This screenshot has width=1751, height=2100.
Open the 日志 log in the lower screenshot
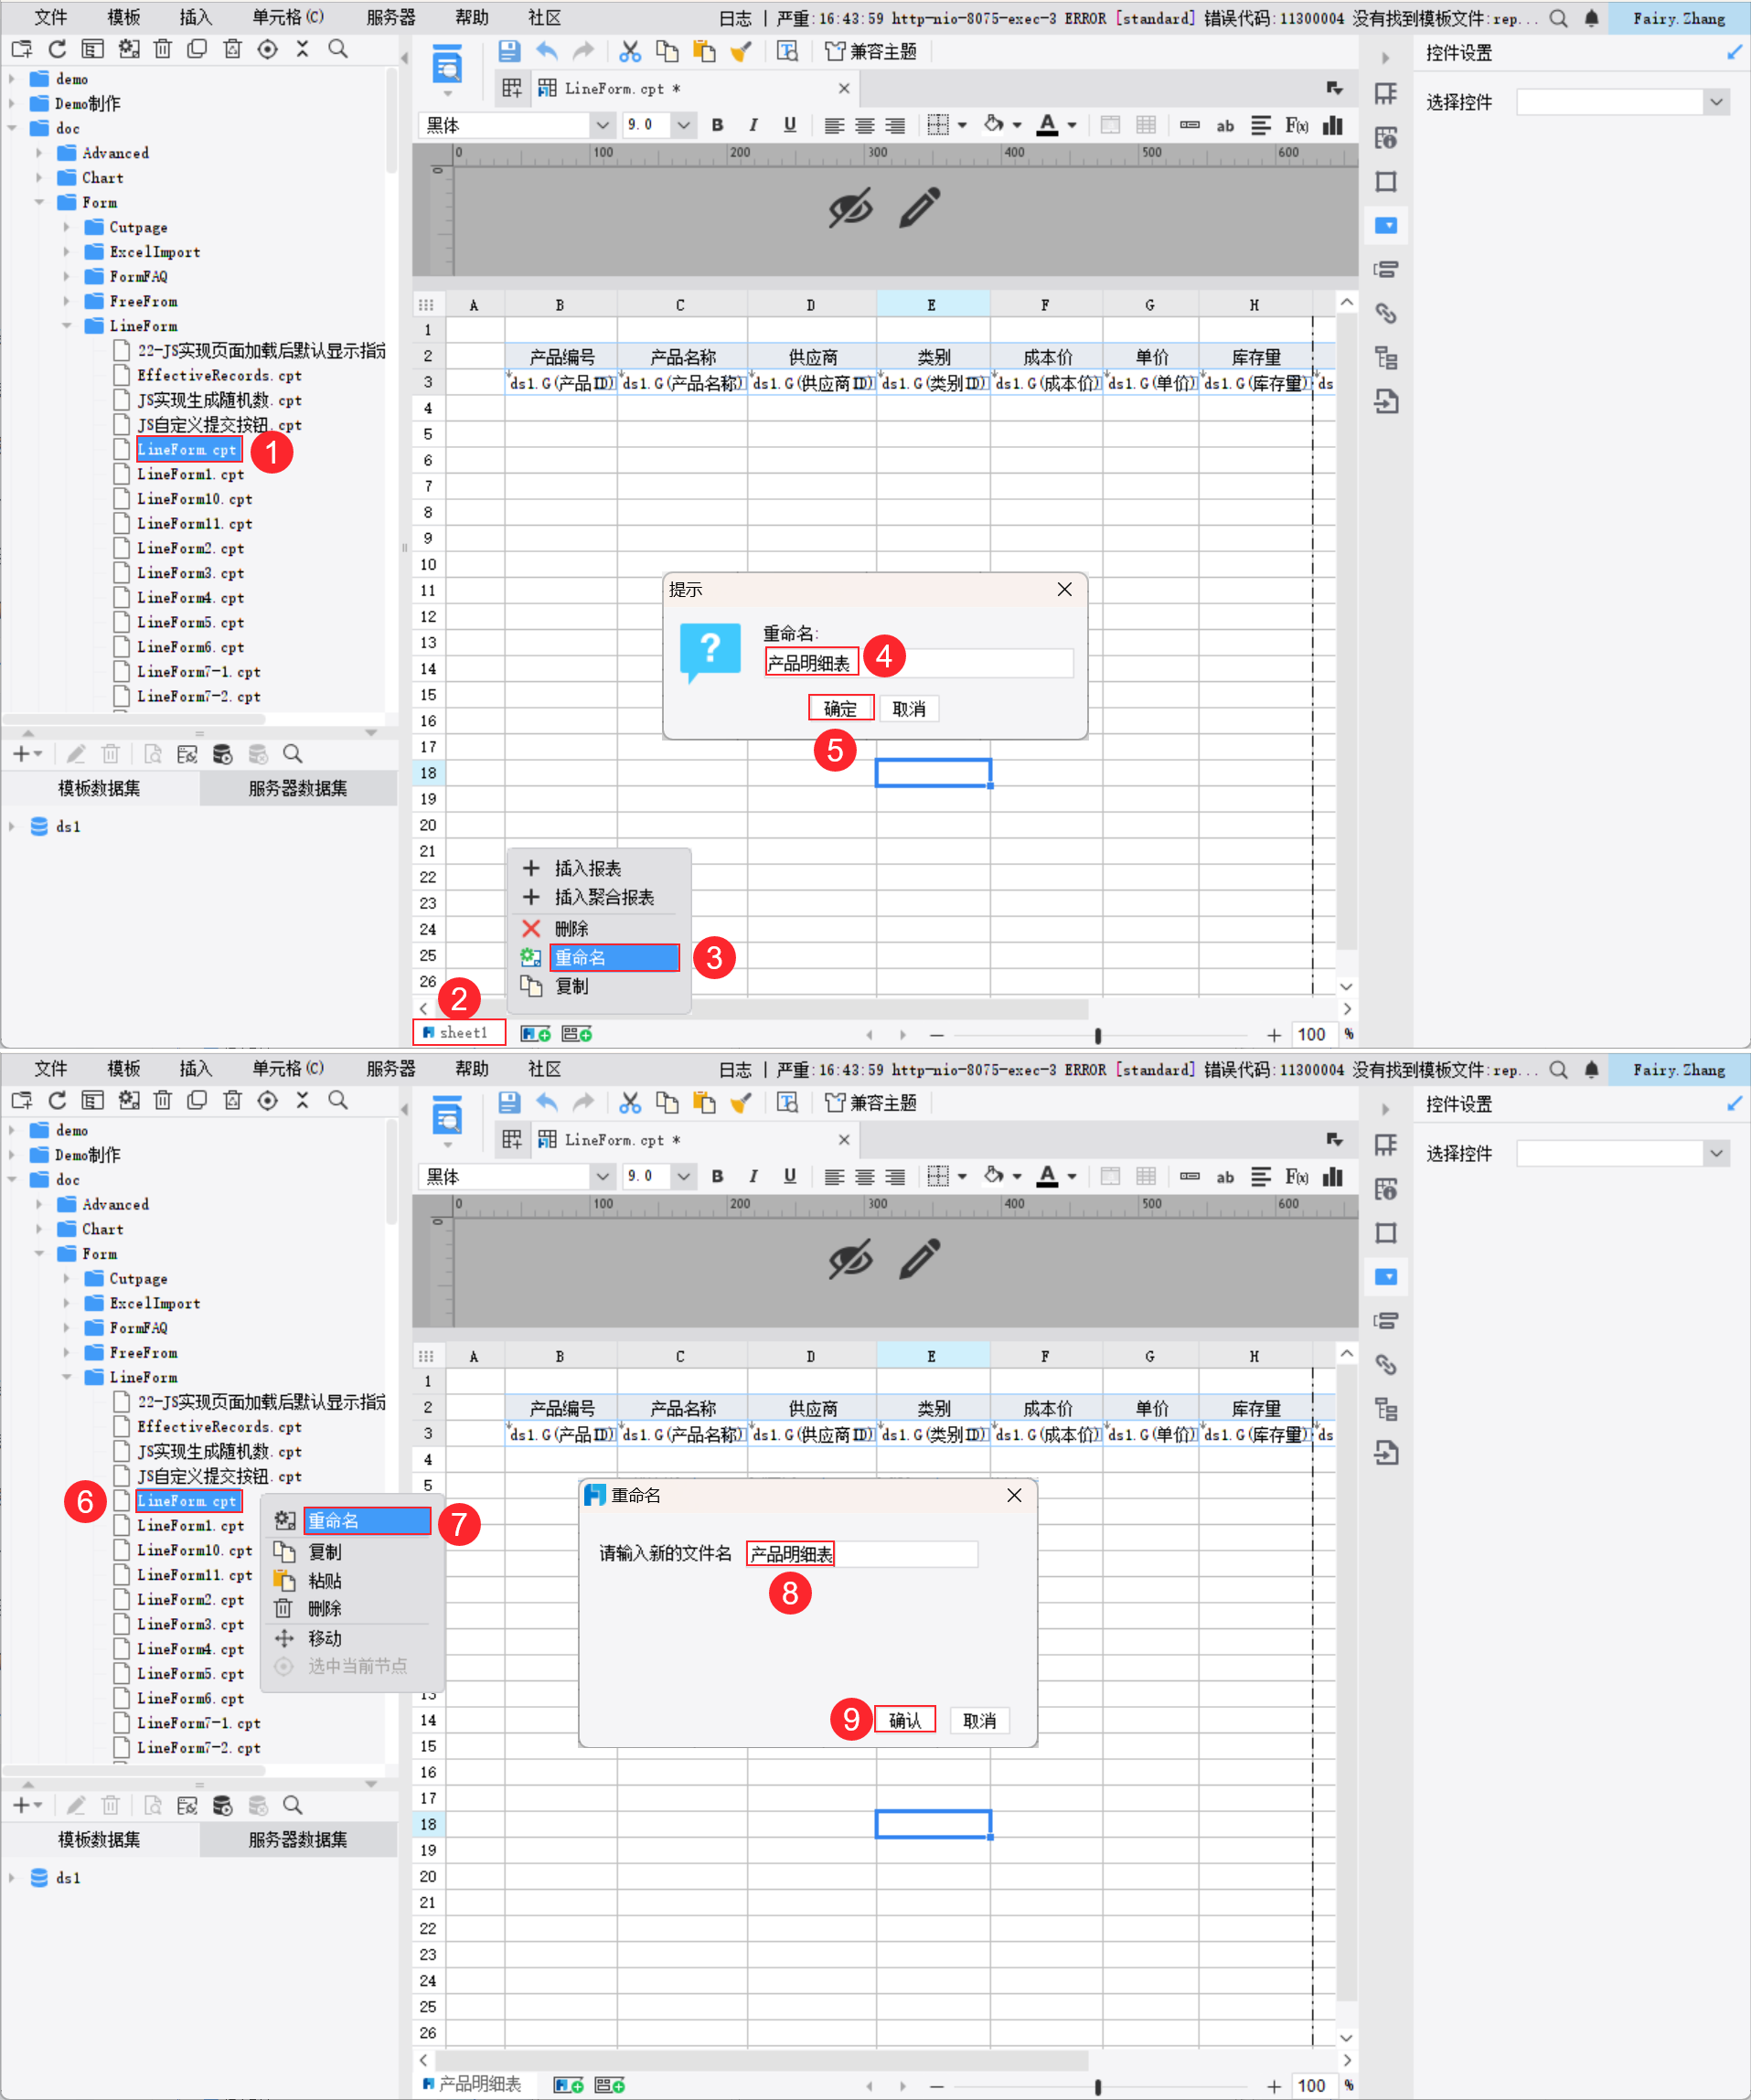[735, 1069]
